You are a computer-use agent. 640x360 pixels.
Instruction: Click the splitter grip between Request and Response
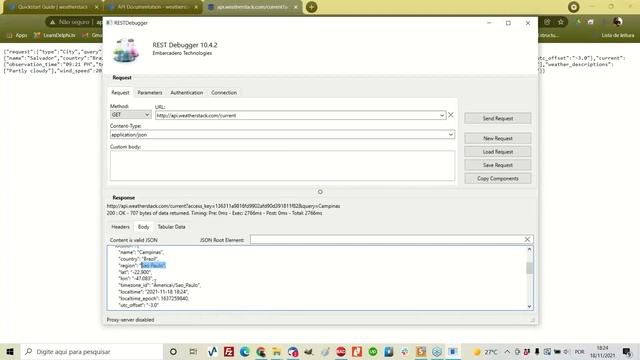click(x=320, y=192)
